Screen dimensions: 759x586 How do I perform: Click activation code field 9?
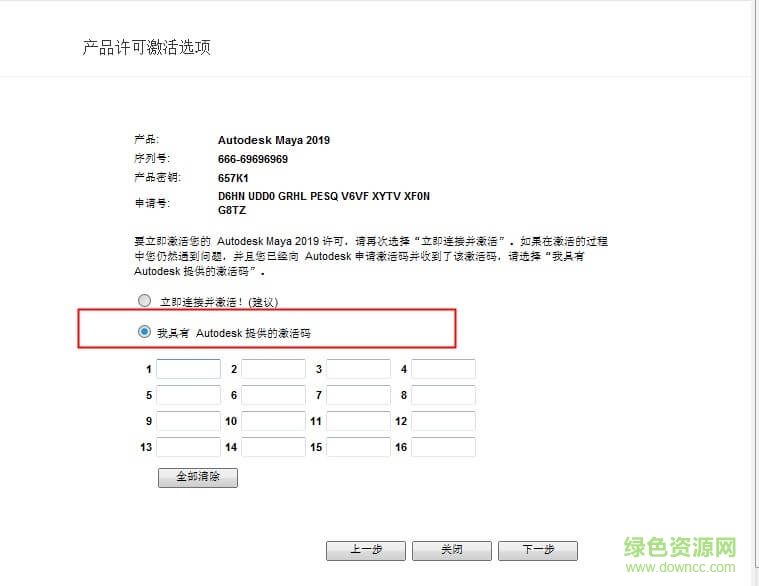click(188, 421)
